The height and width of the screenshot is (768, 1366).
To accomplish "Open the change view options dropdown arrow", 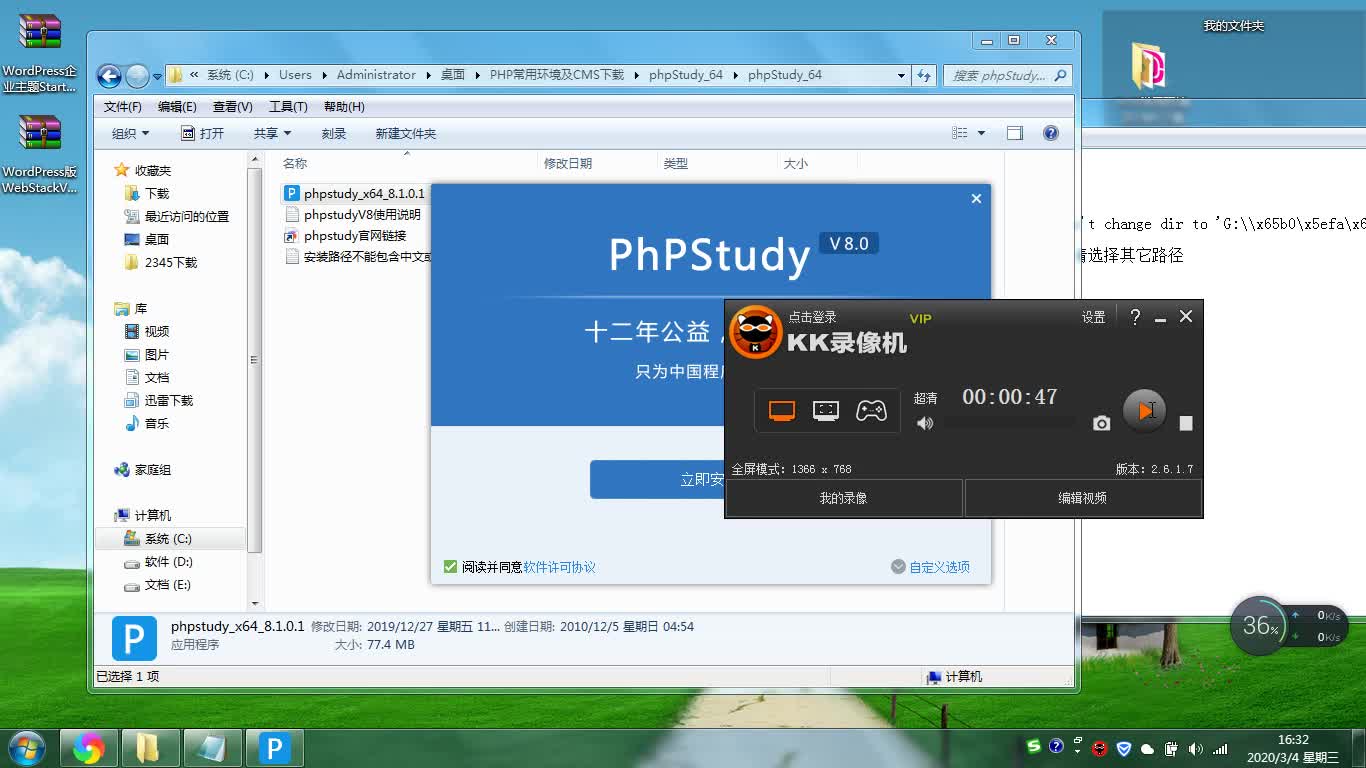I will (x=981, y=134).
